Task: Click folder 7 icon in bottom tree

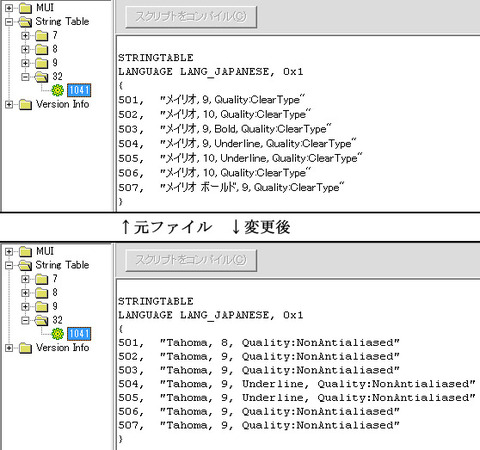Action: point(41,279)
